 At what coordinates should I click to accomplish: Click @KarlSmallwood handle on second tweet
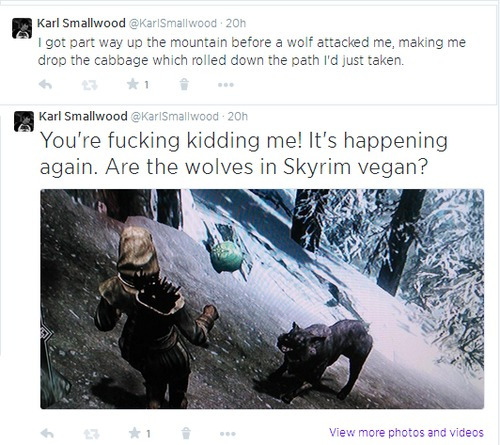coord(175,116)
